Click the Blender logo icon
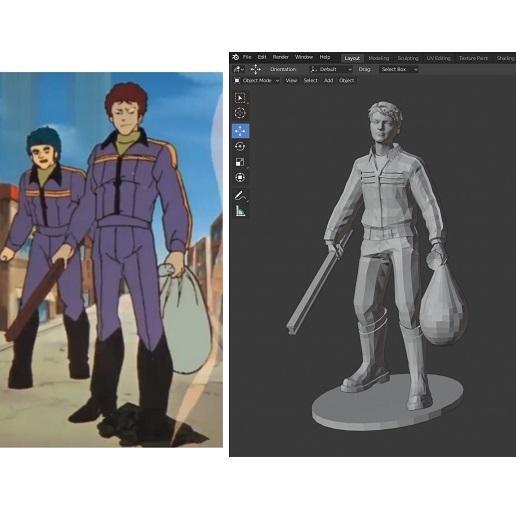The width and height of the screenshot is (516, 516). [235, 57]
